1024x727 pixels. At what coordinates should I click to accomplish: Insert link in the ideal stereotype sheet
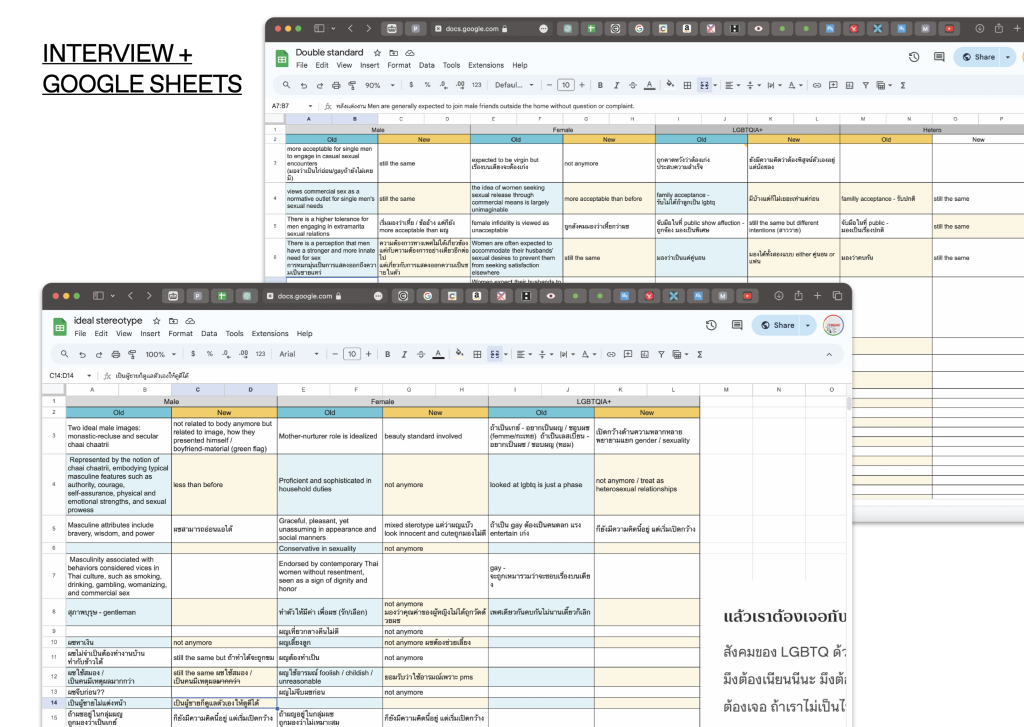point(611,354)
